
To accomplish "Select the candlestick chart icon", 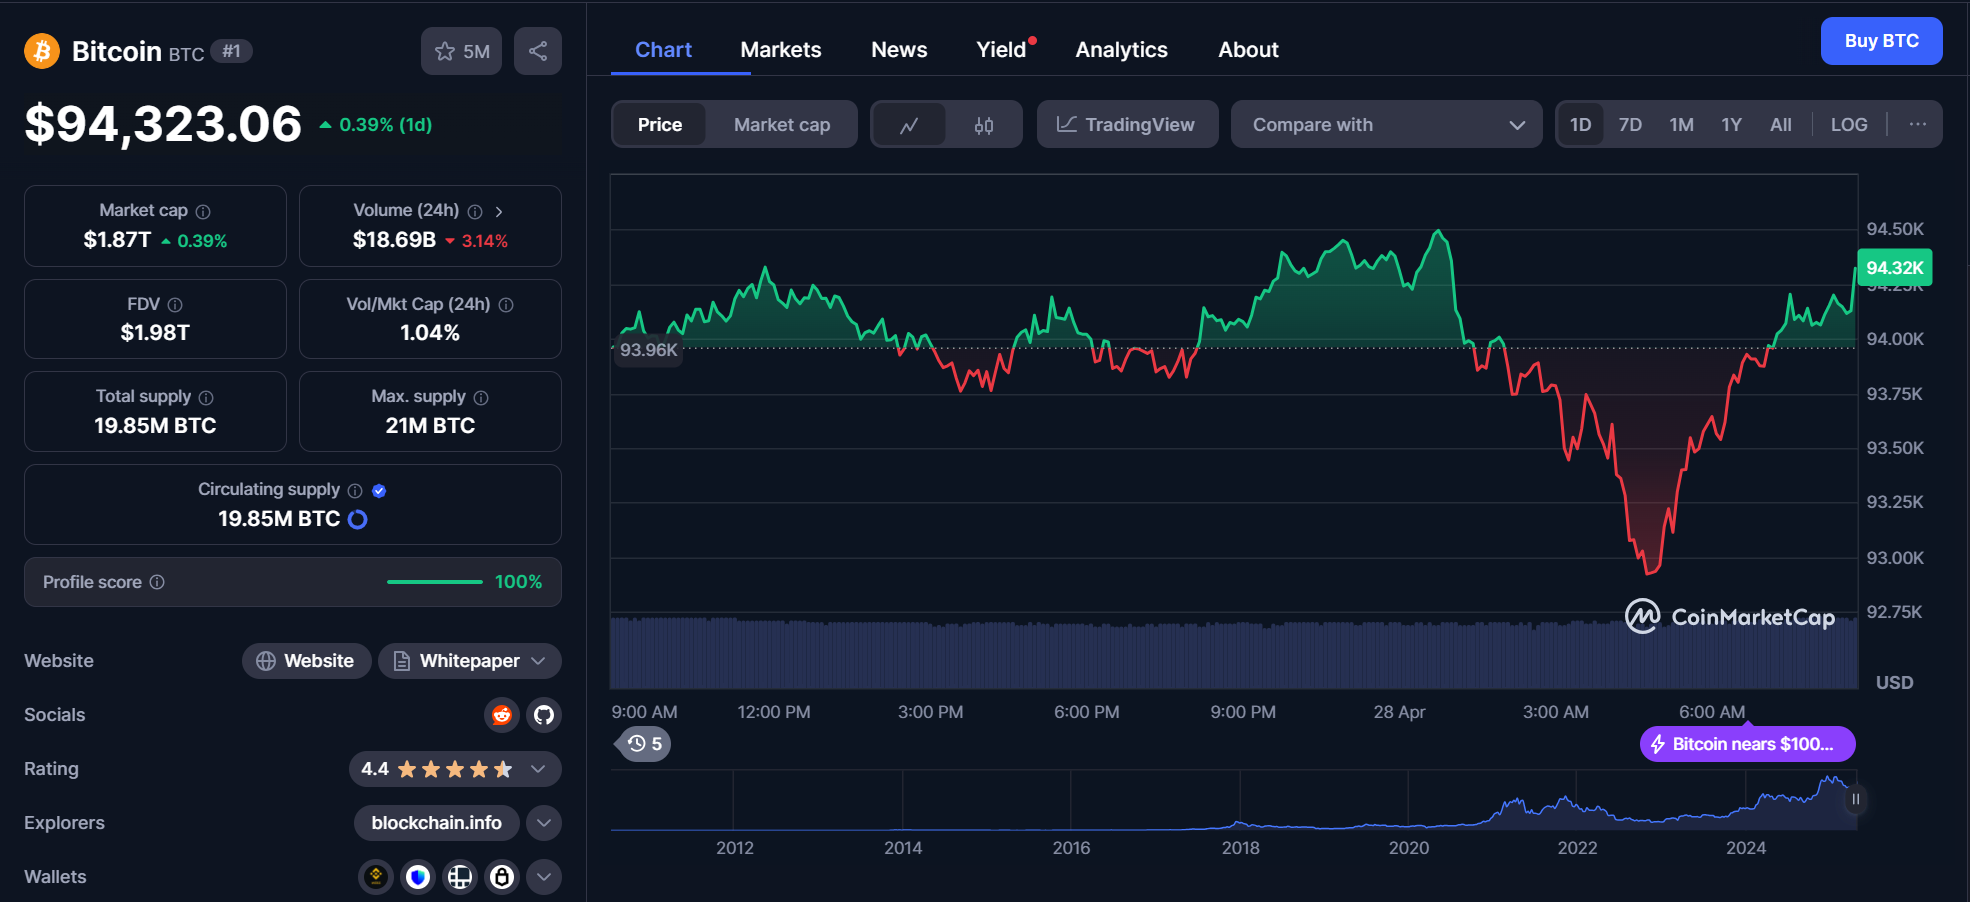I will tap(983, 124).
